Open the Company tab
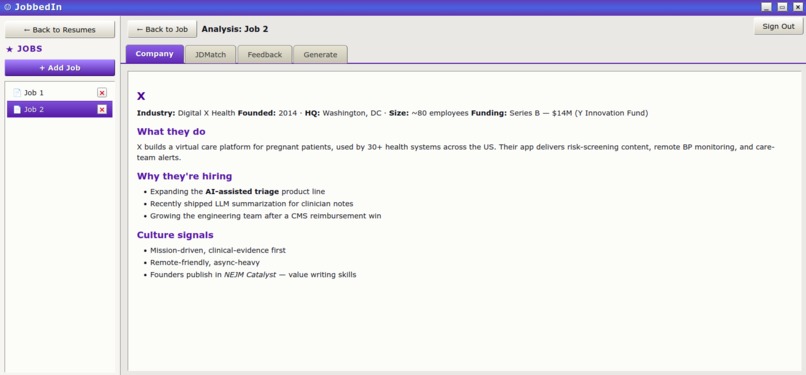The image size is (806, 375). pos(154,54)
